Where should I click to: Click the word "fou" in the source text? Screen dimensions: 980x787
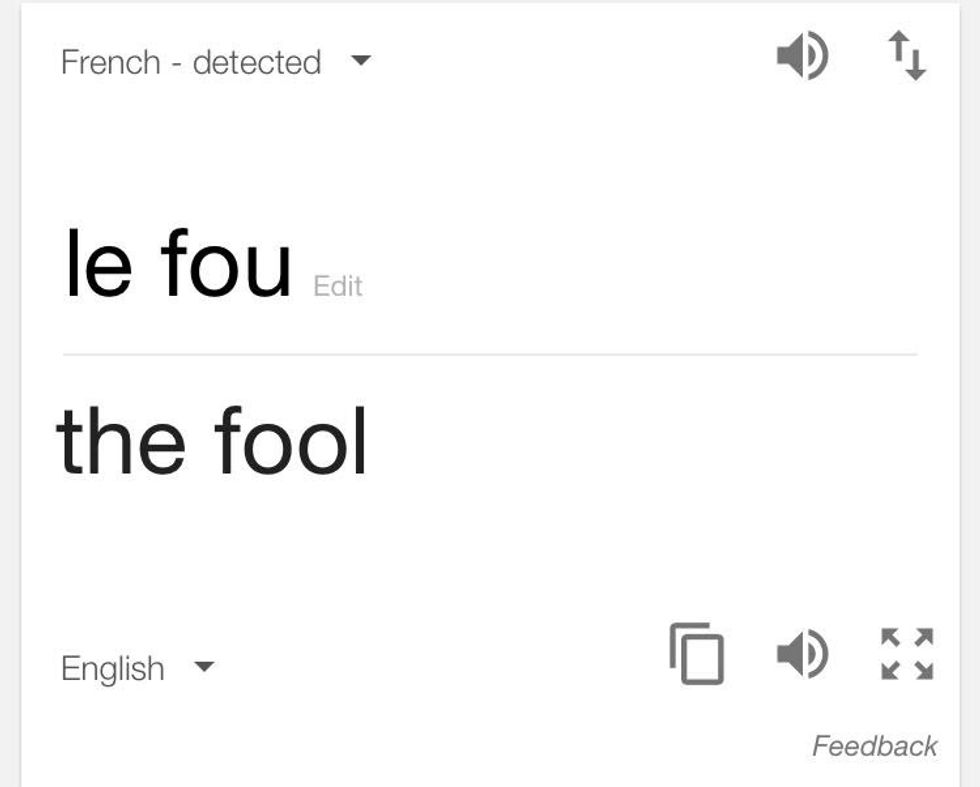click(226, 264)
